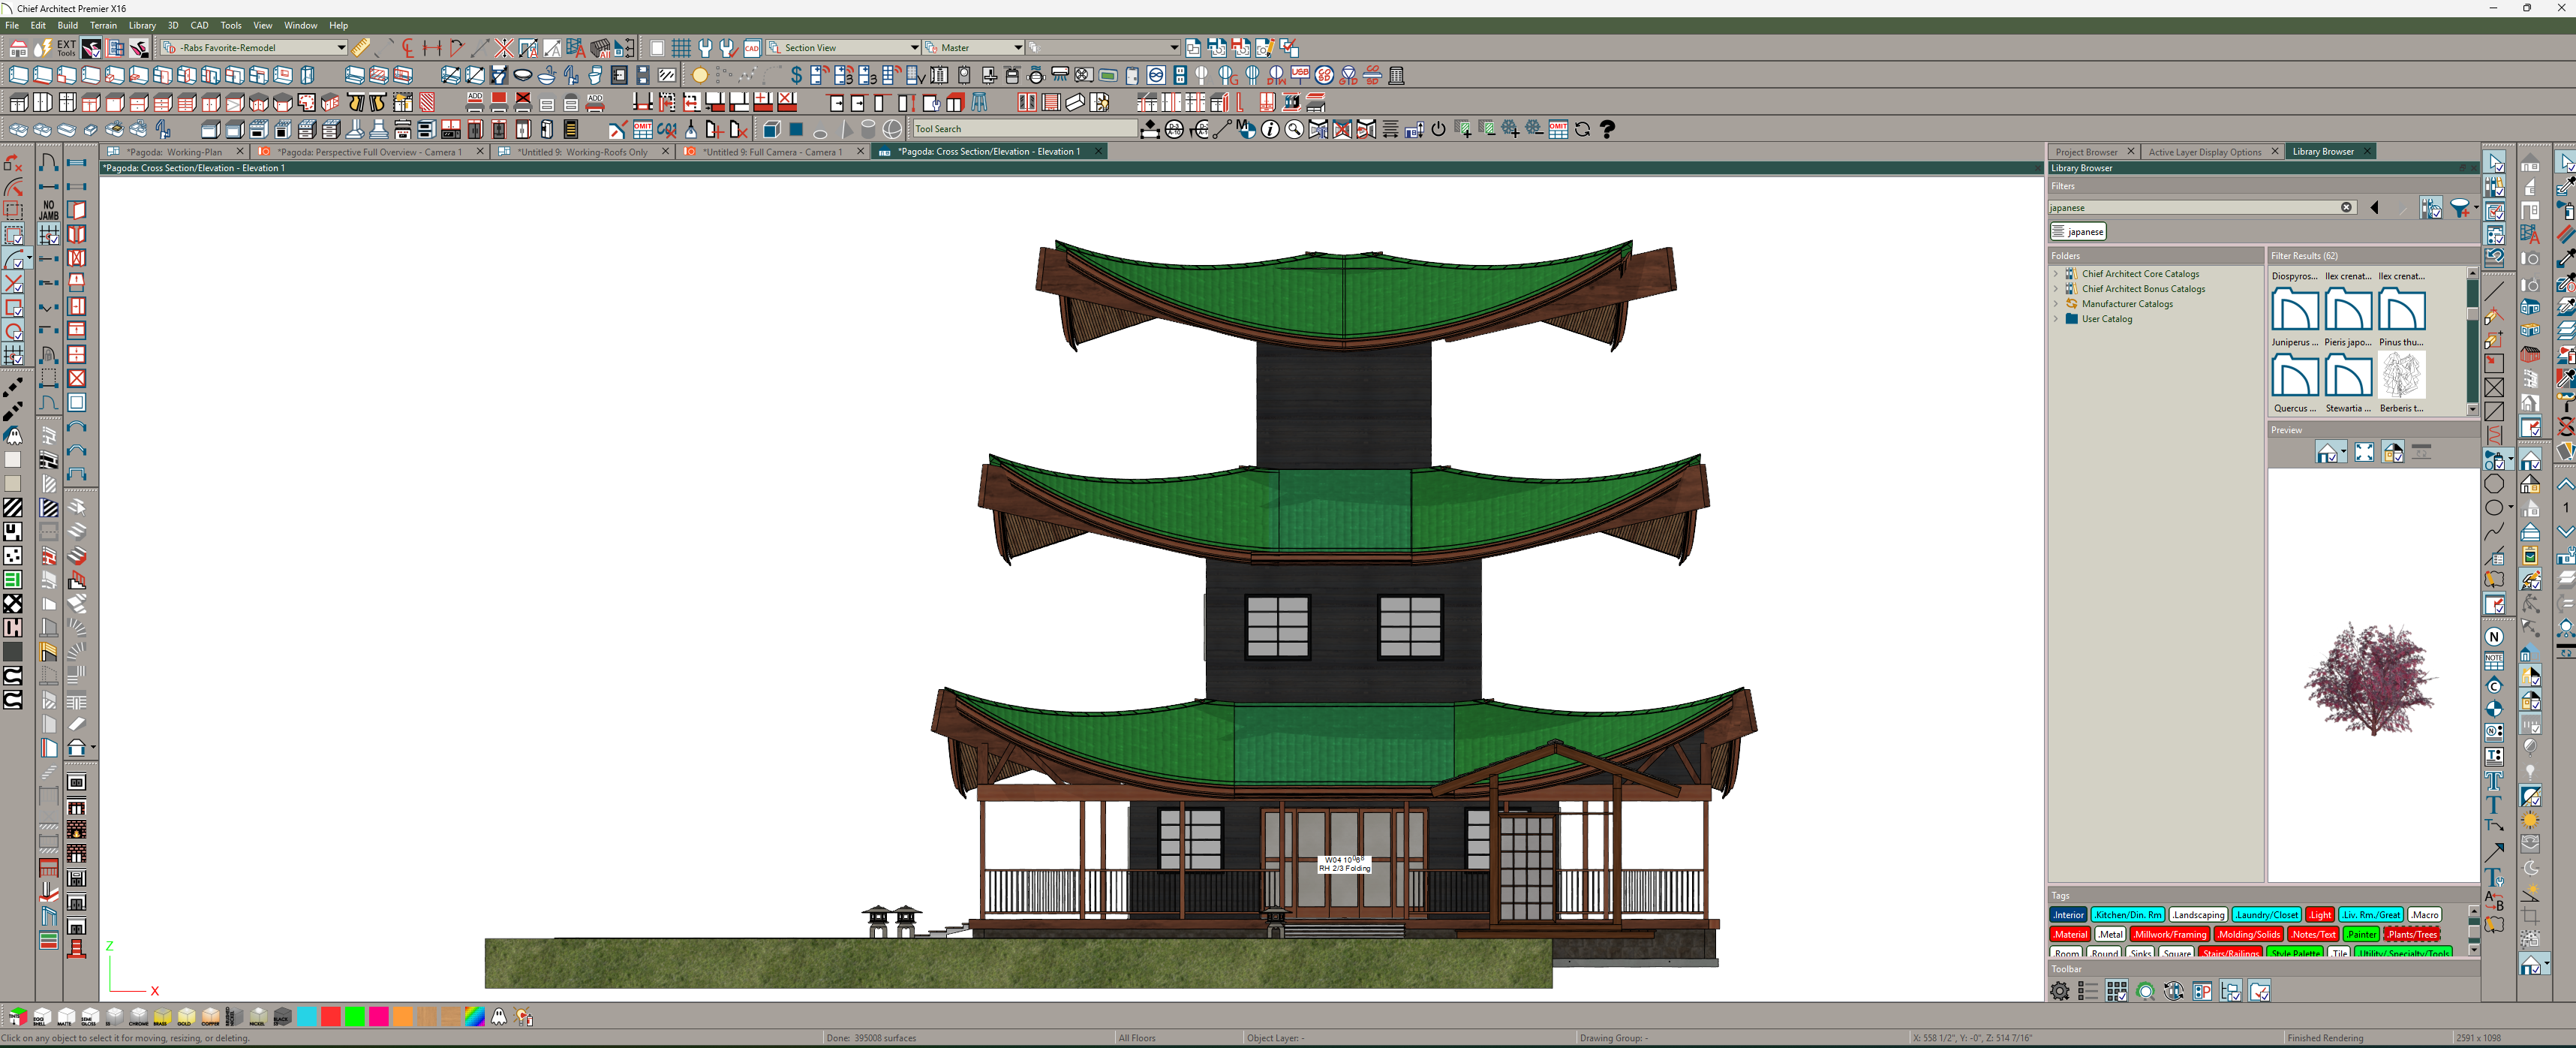Open the Terrain menu
The image size is (2576, 1048).
(x=103, y=25)
